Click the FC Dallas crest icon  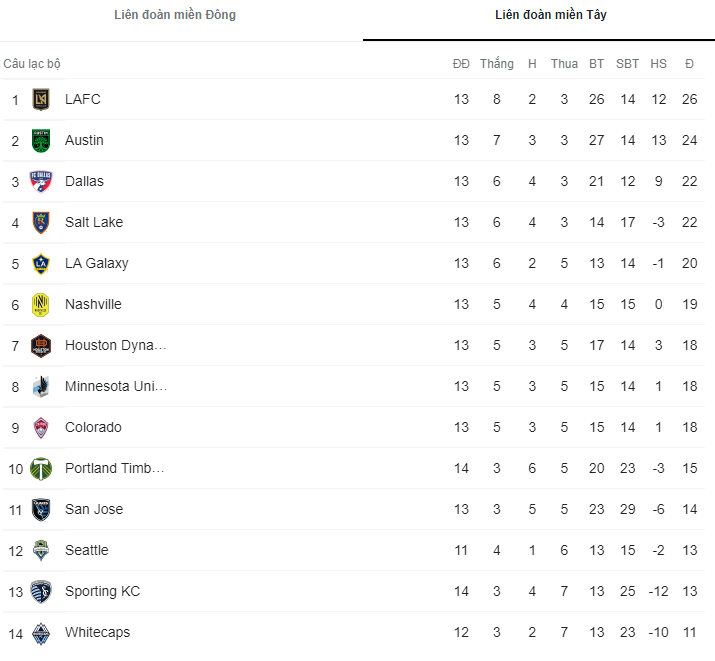[41, 182]
